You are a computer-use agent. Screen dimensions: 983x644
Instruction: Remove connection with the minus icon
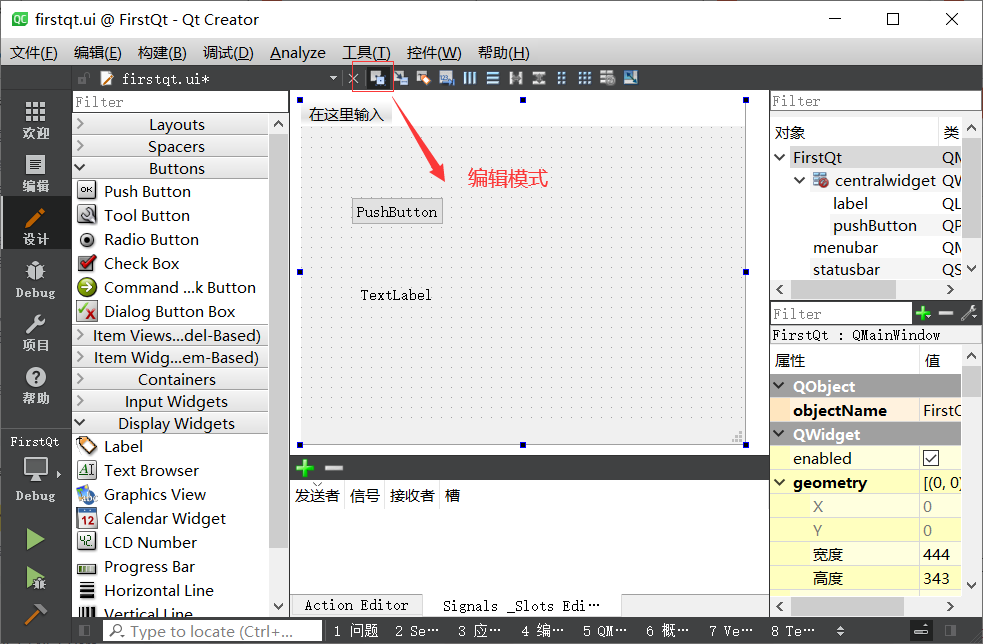[334, 468]
